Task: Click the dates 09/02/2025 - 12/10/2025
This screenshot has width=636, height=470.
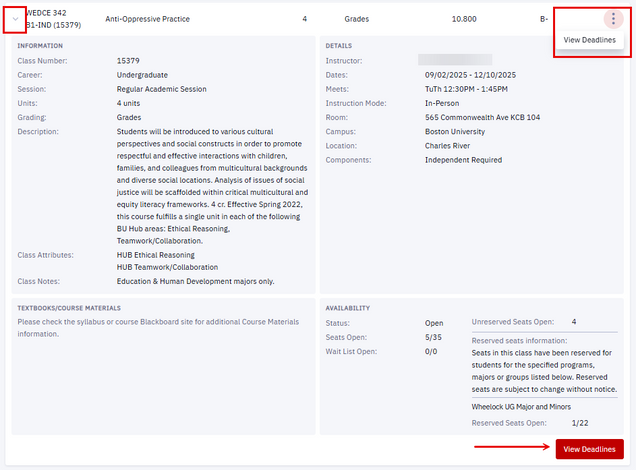Action: pyautogui.click(x=470, y=75)
